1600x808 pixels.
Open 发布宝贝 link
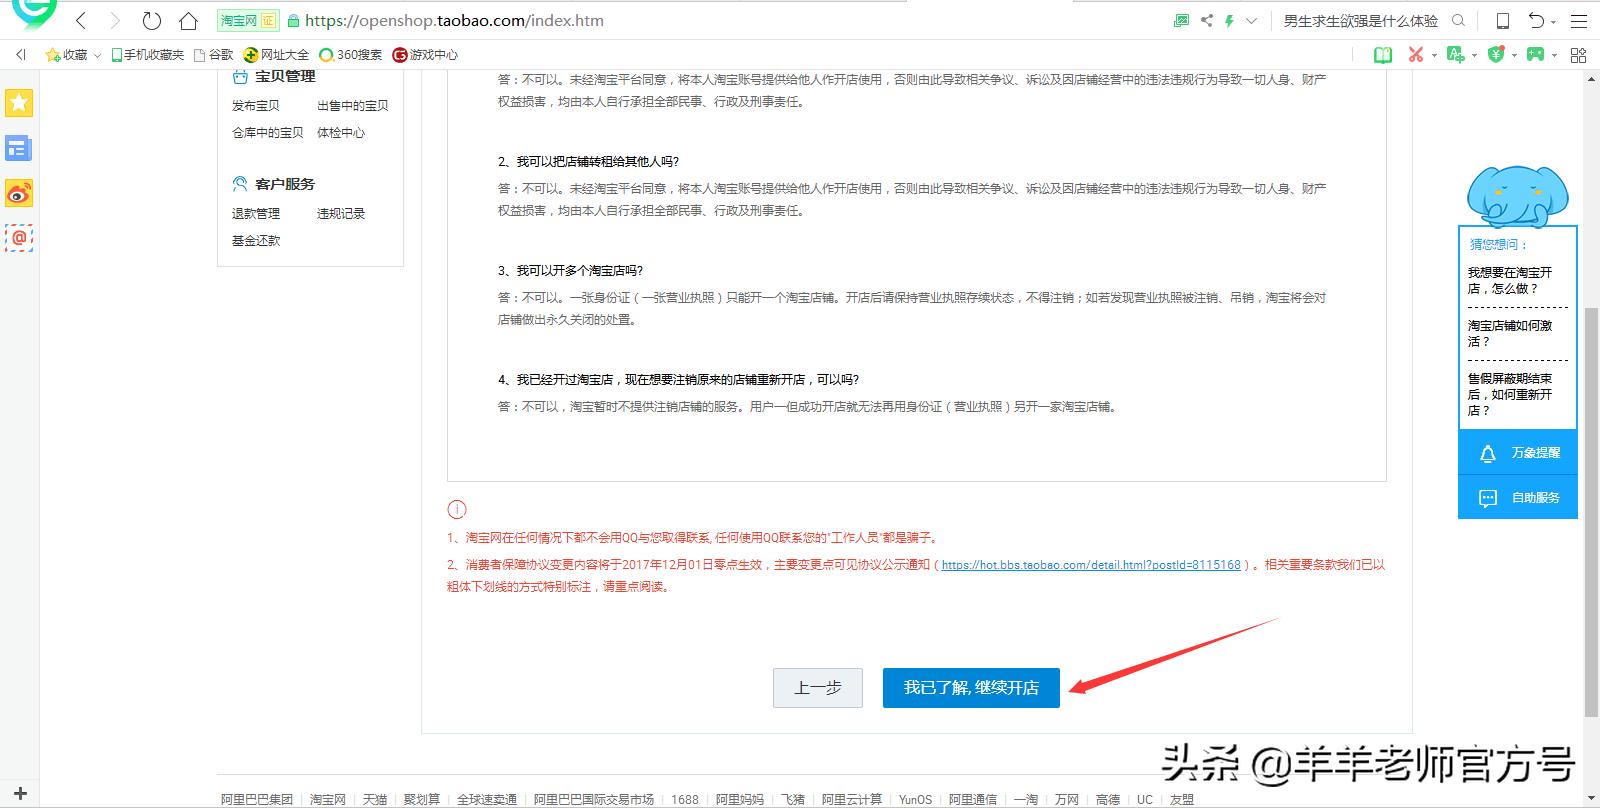click(x=256, y=105)
